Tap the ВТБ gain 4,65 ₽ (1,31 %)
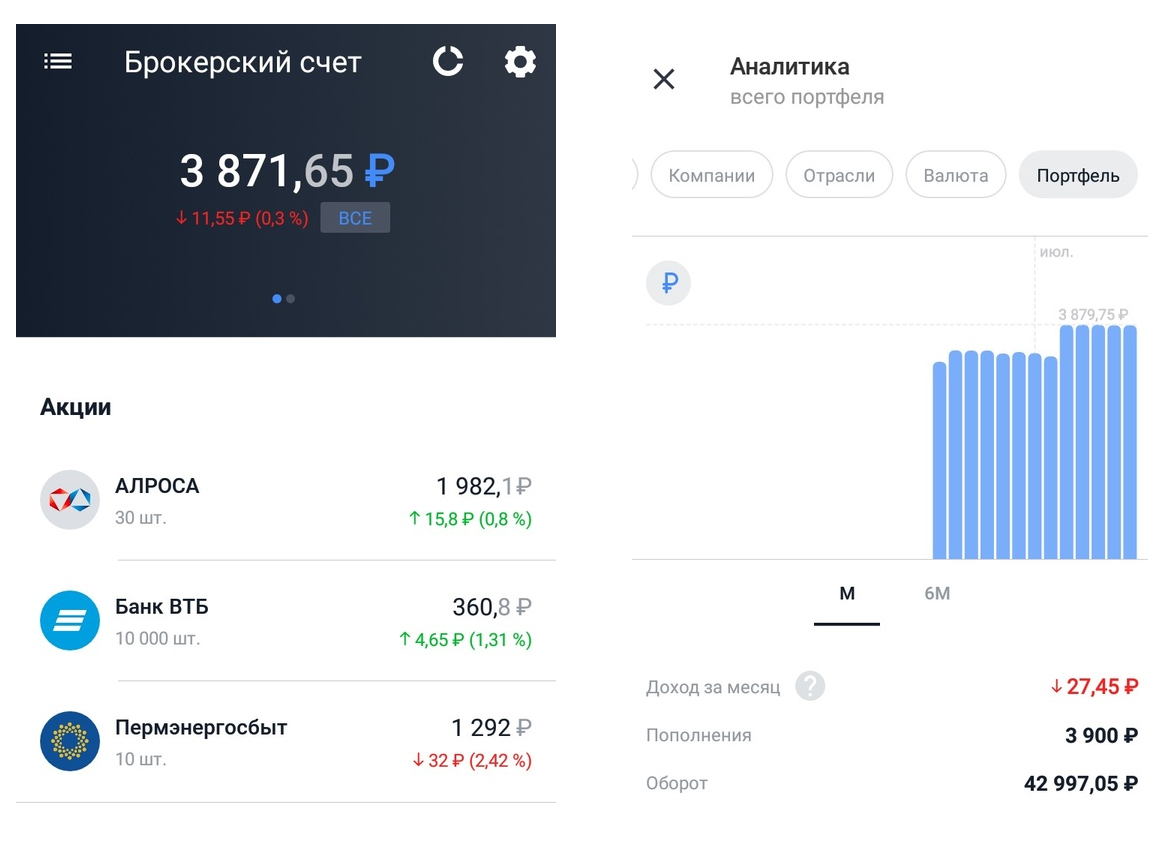1172x860 pixels. [x=465, y=640]
